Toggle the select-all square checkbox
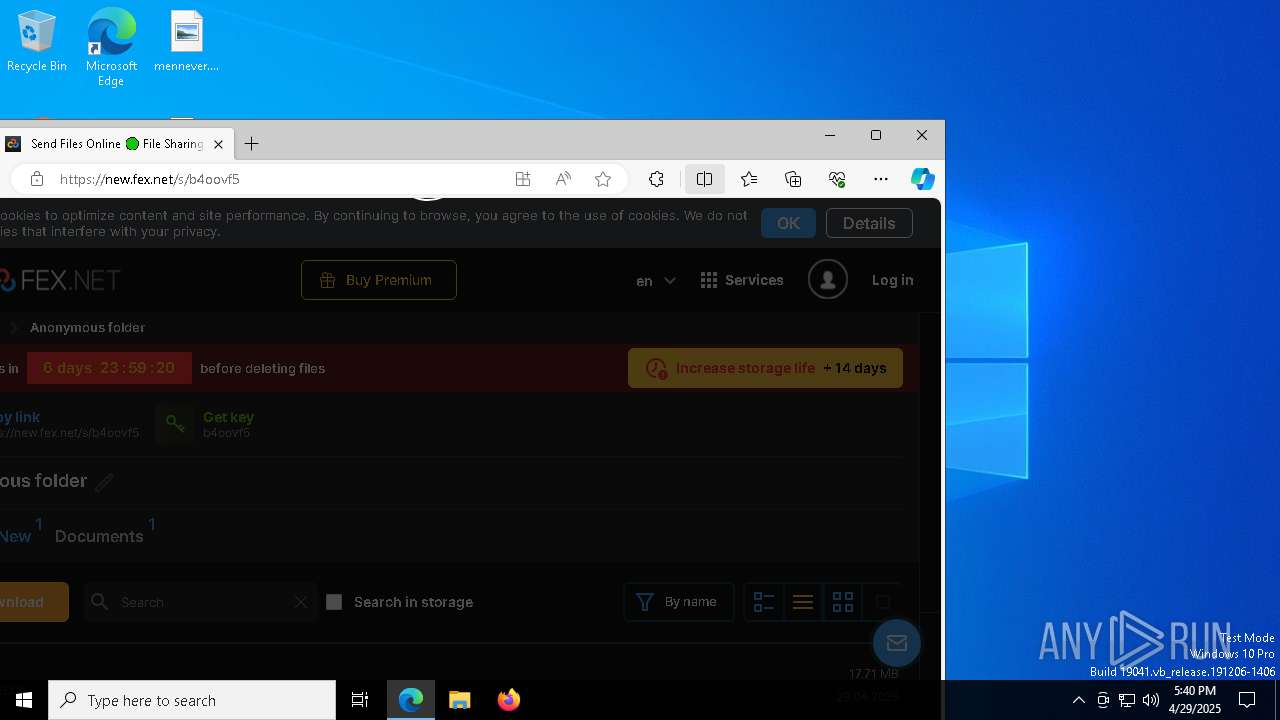 [882, 602]
